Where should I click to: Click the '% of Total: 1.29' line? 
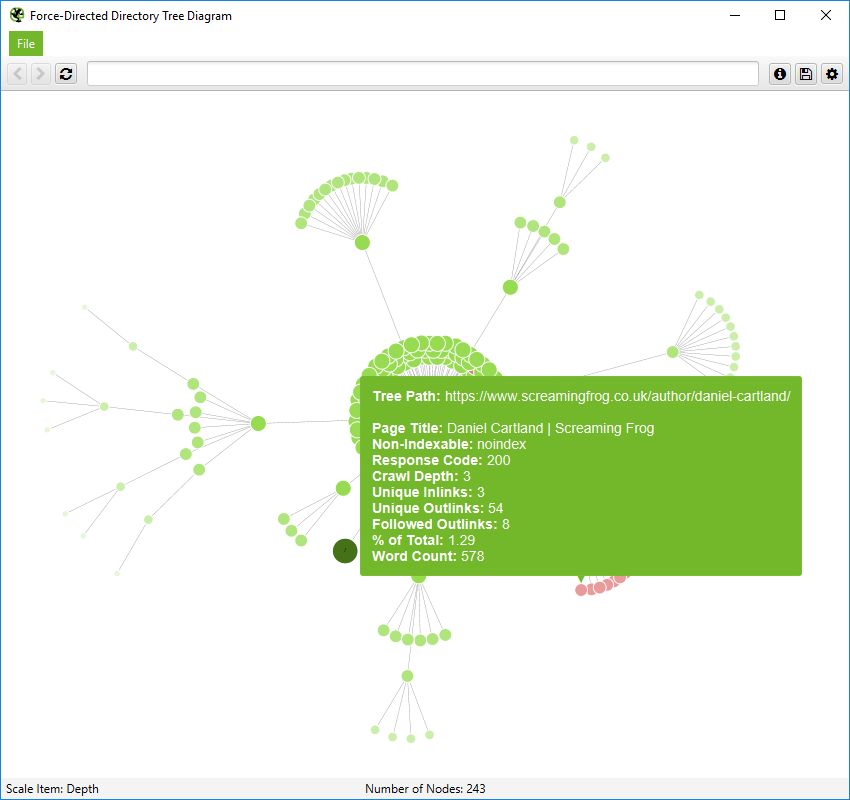pos(423,540)
